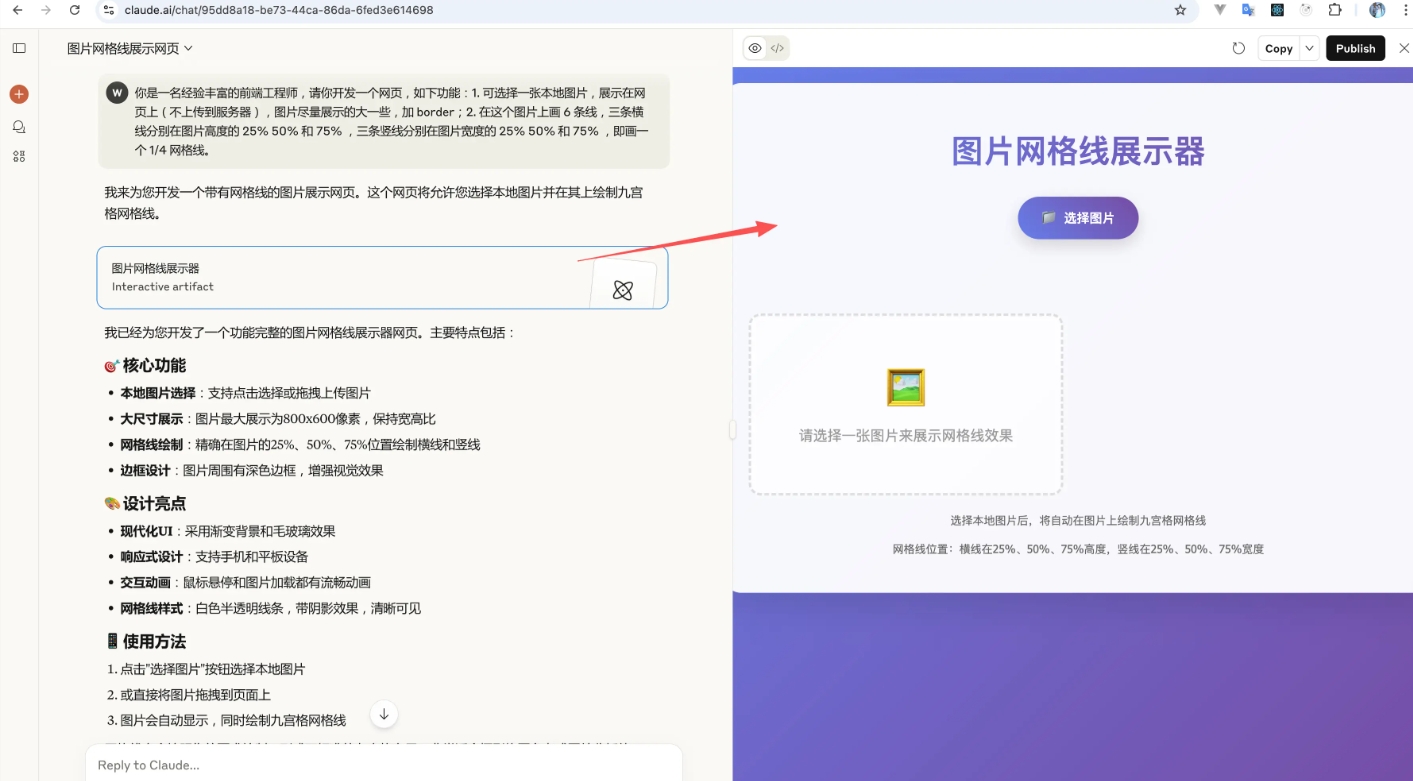Click the image drop placeholder area
The image size is (1413, 781).
[906, 404]
